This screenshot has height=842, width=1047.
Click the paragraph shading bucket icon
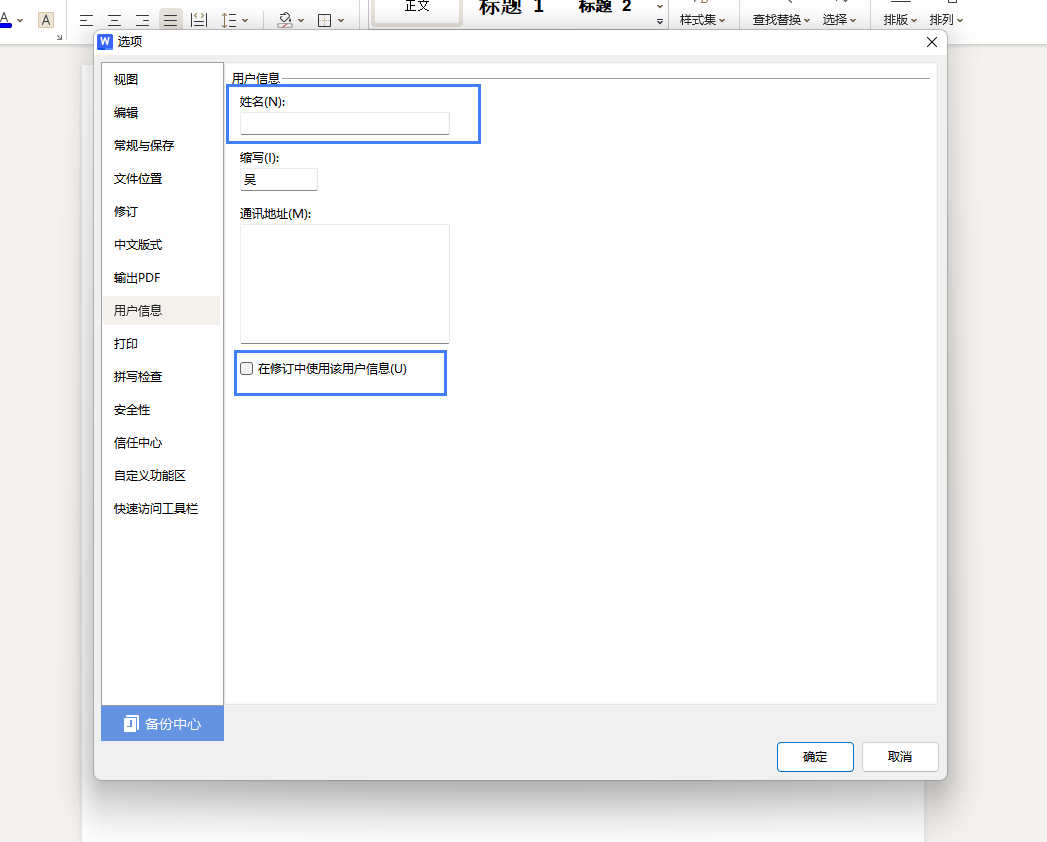(x=285, y=21)
